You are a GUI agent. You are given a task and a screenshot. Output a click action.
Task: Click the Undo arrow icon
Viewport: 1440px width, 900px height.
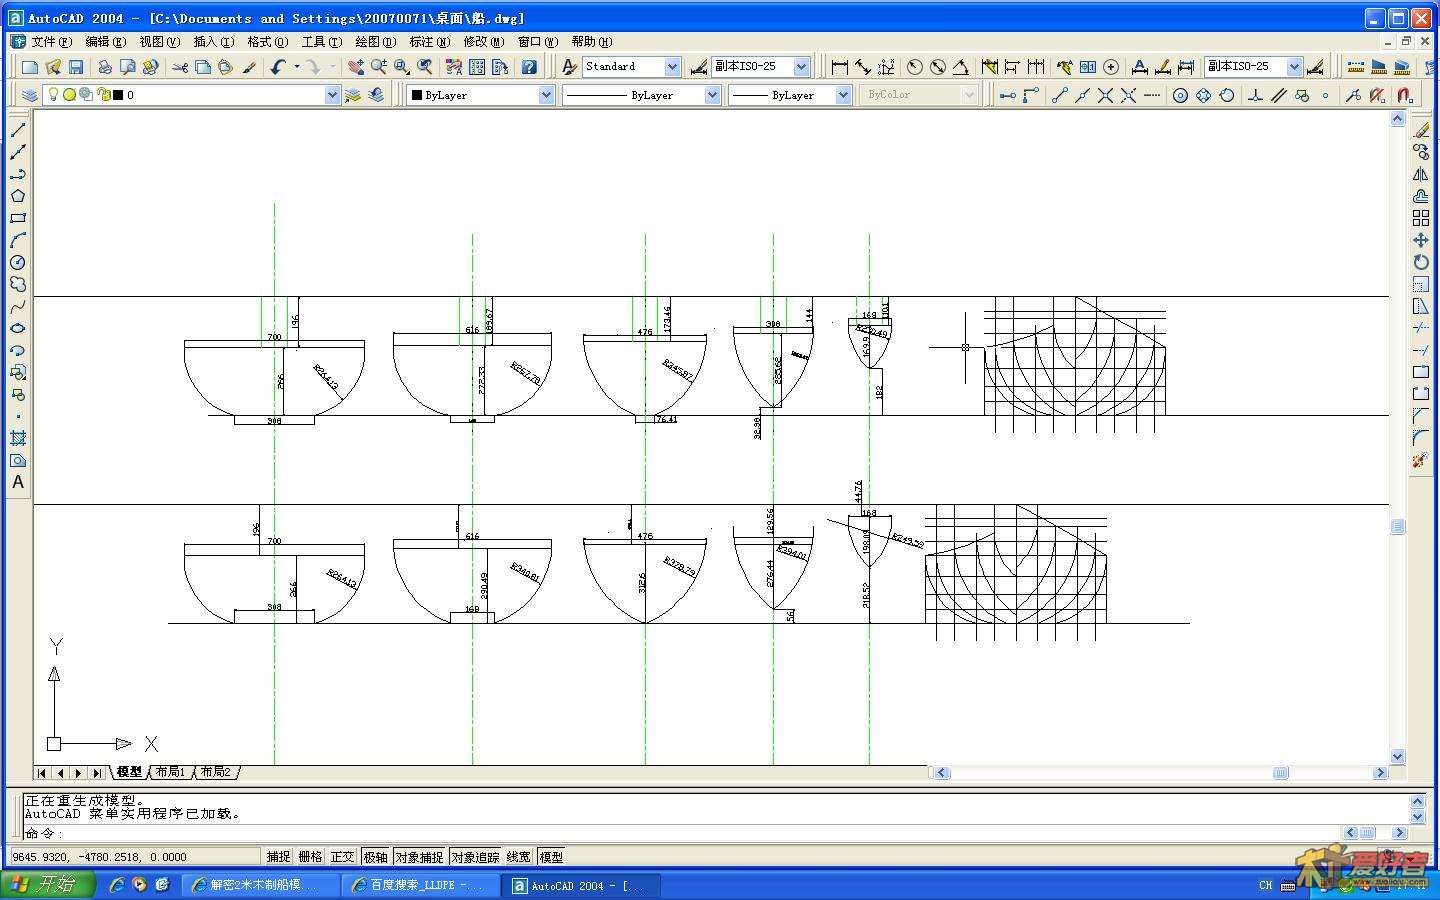[x=278, y=67]
